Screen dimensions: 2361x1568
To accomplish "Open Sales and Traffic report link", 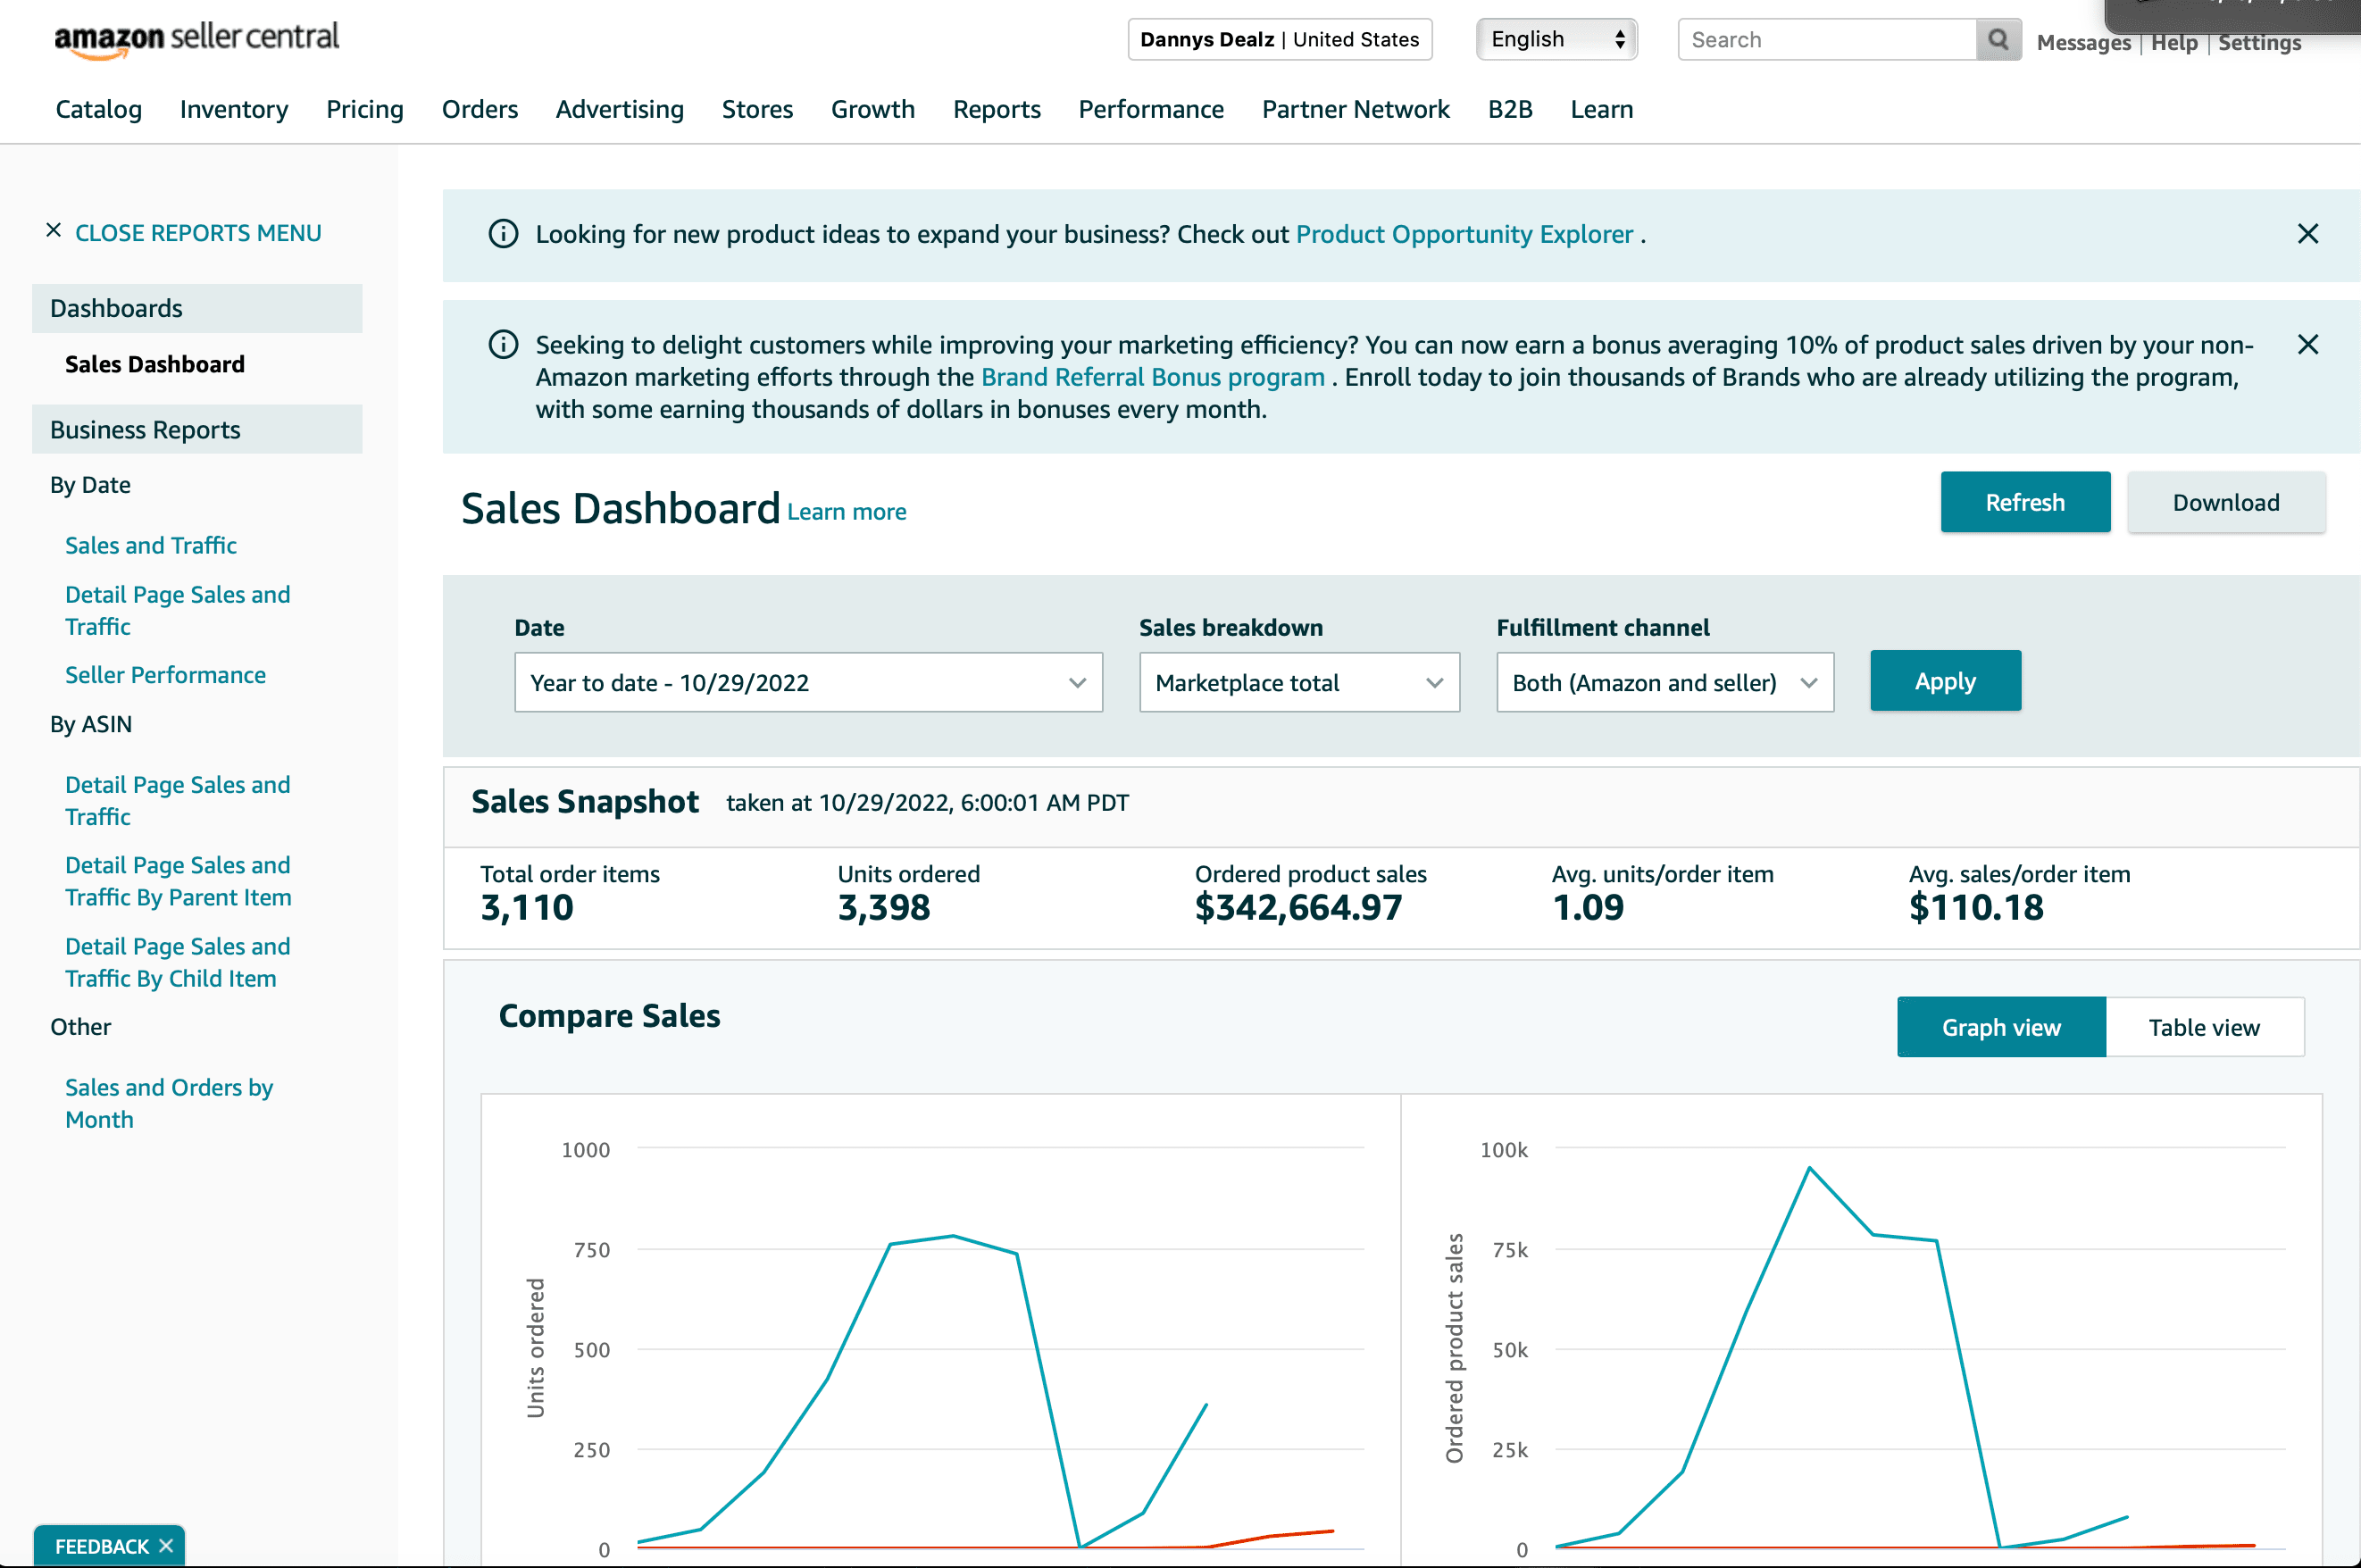I will (151, 545).
